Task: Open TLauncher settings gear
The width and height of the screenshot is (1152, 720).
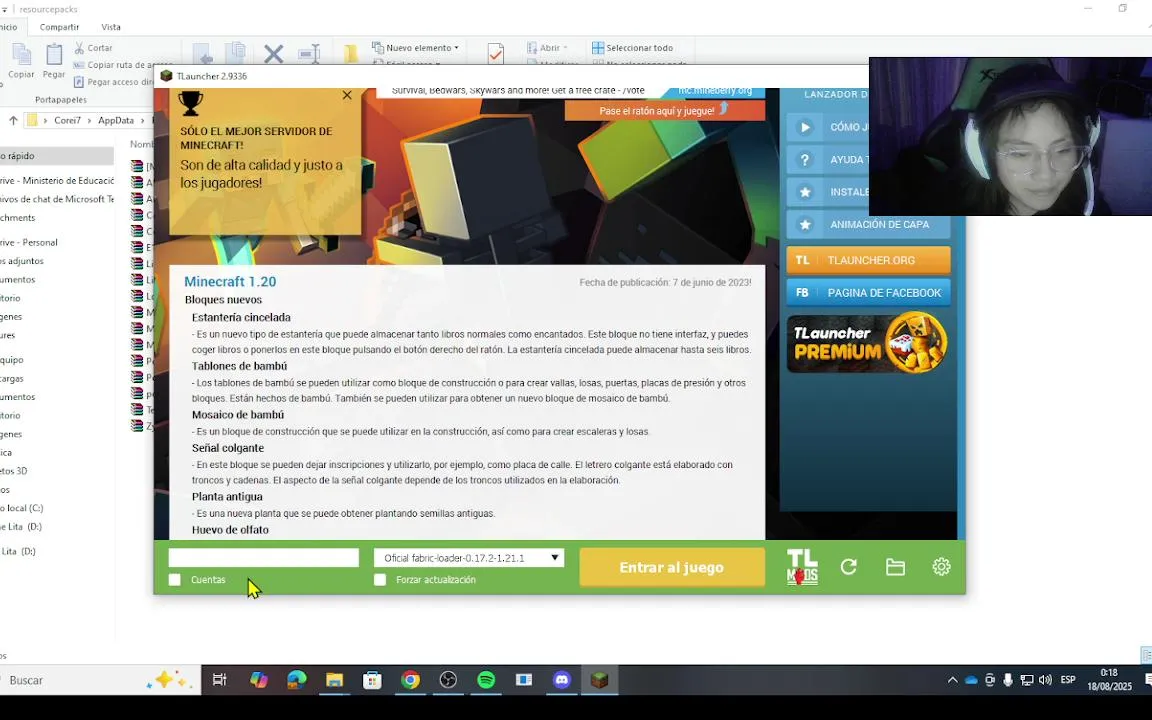Action: click(941, 567)
